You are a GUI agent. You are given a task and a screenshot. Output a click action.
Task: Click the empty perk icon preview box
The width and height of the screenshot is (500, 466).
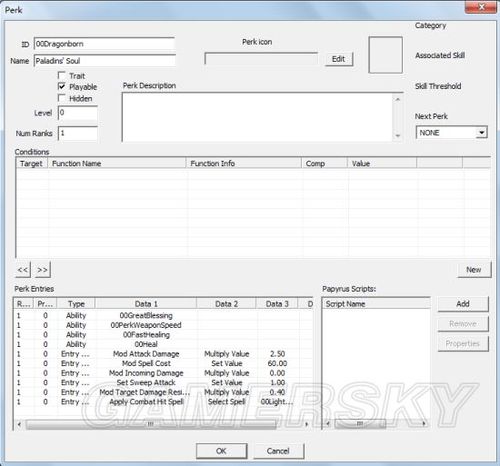(x=385, y=55)
